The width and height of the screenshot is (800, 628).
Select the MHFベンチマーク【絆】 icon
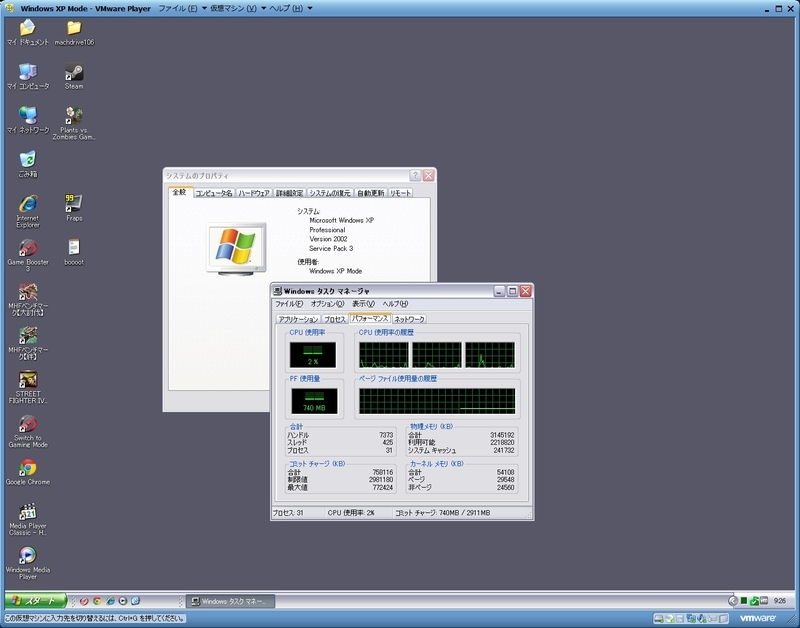point(28,343)
